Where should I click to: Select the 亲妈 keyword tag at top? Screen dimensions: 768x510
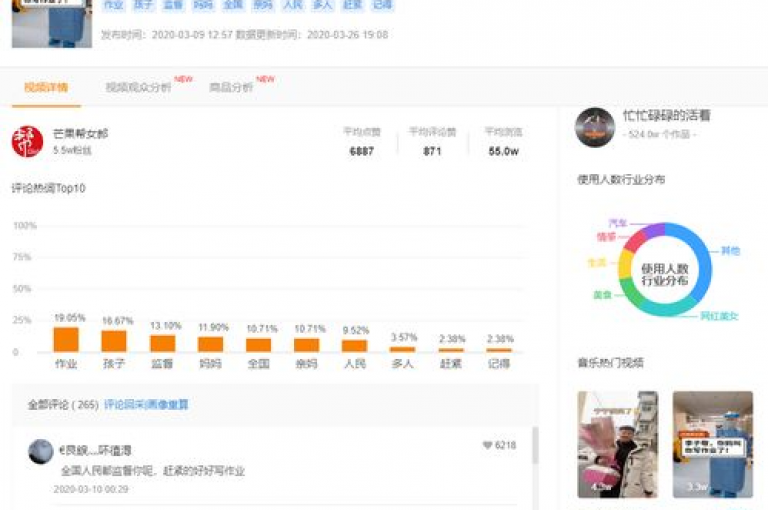click(263, 5)
